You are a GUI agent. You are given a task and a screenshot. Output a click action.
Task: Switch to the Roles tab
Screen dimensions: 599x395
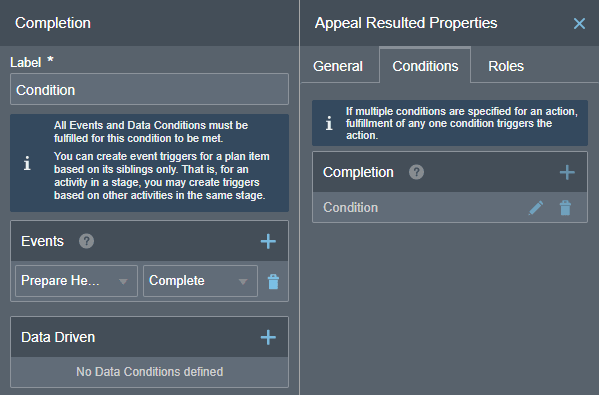tap(506, 66)
